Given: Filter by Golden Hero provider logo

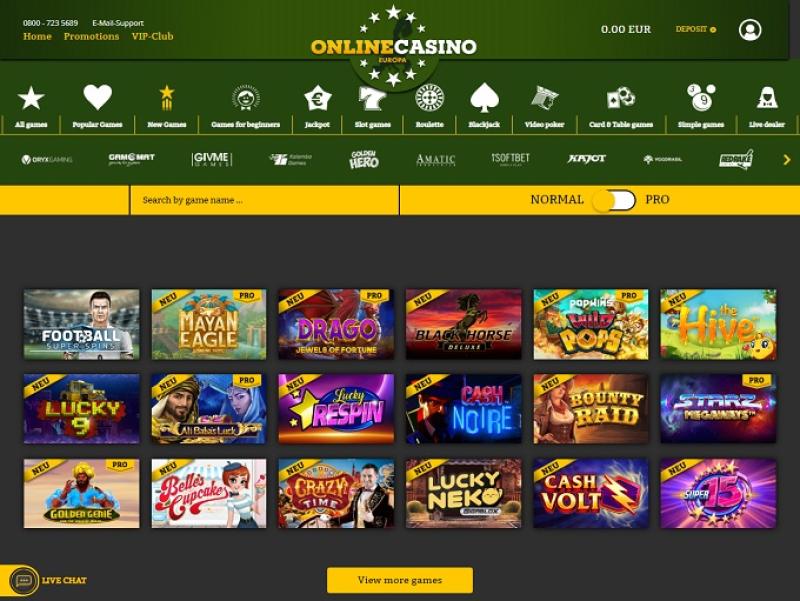Looking at the screenshot, I should click(x=364, y=160).
